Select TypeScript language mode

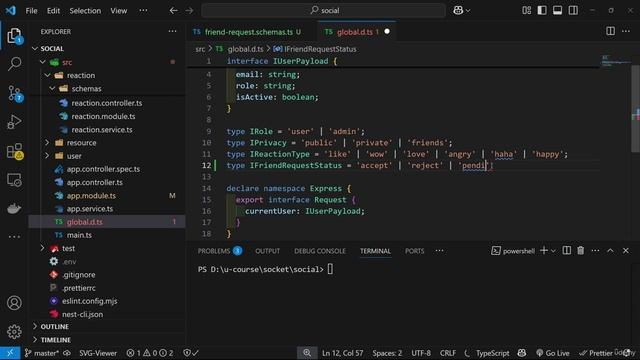point(492,353)
